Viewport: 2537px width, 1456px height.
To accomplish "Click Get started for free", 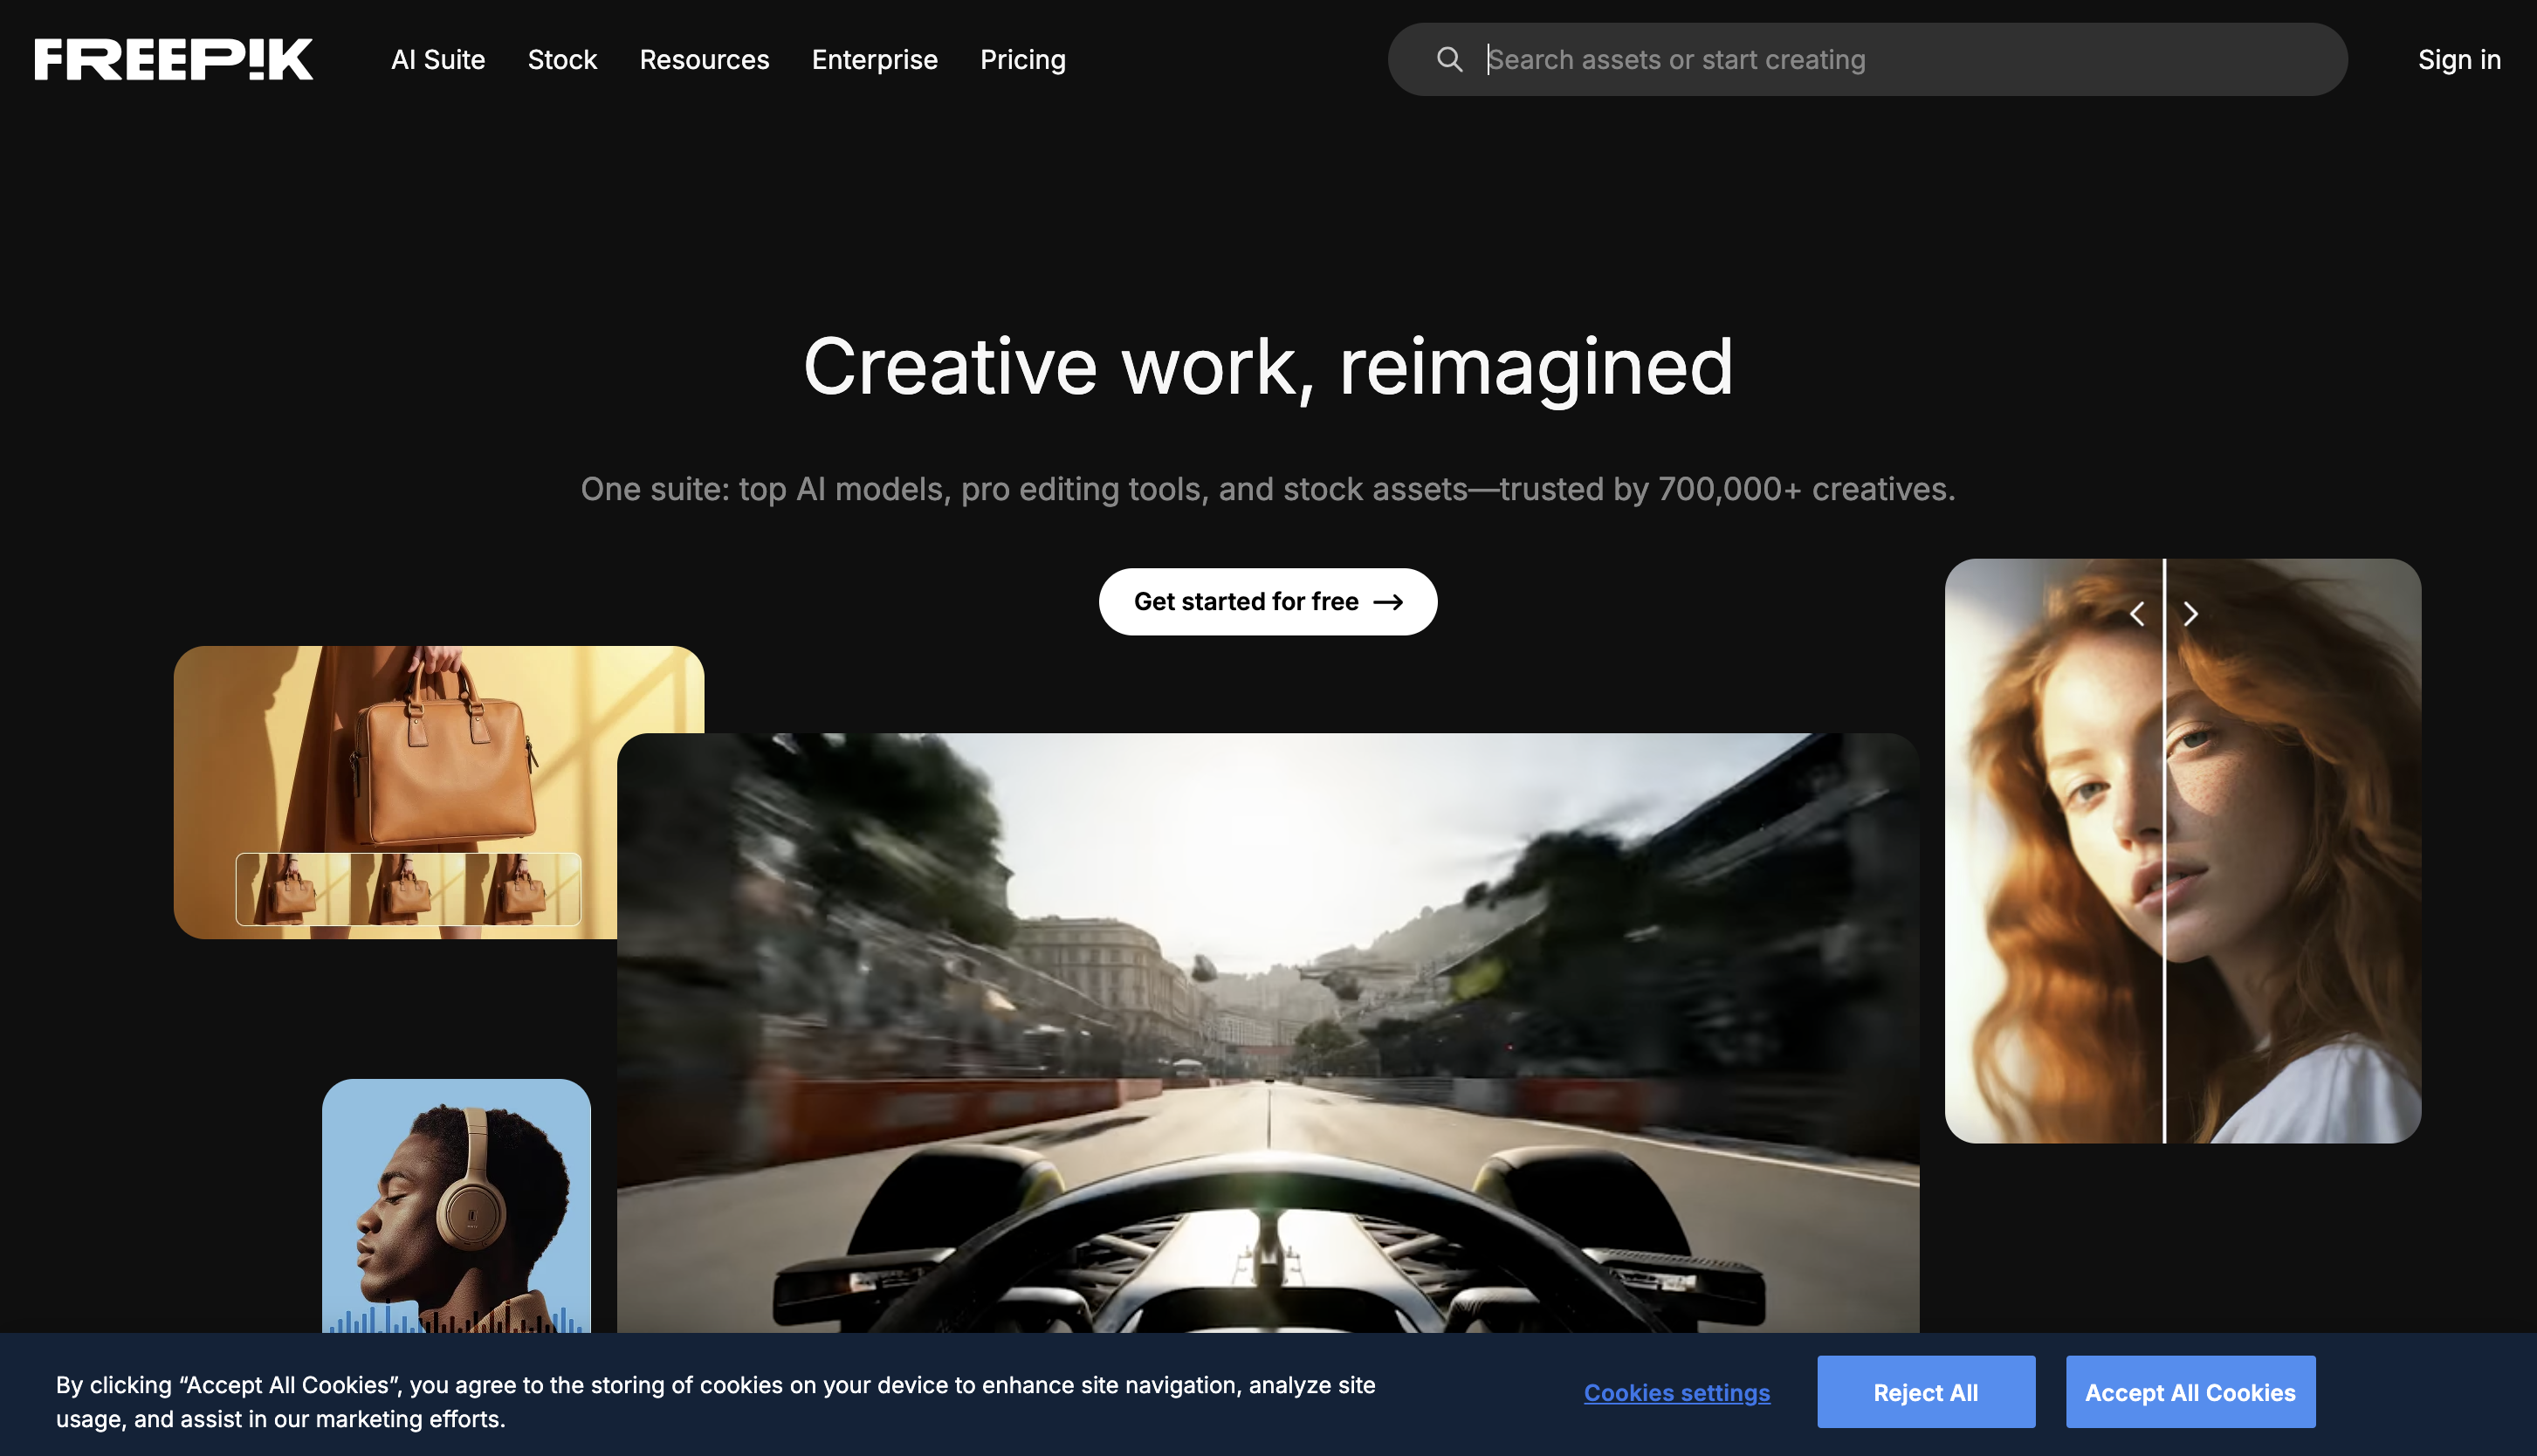I will tap(1268, 601).
